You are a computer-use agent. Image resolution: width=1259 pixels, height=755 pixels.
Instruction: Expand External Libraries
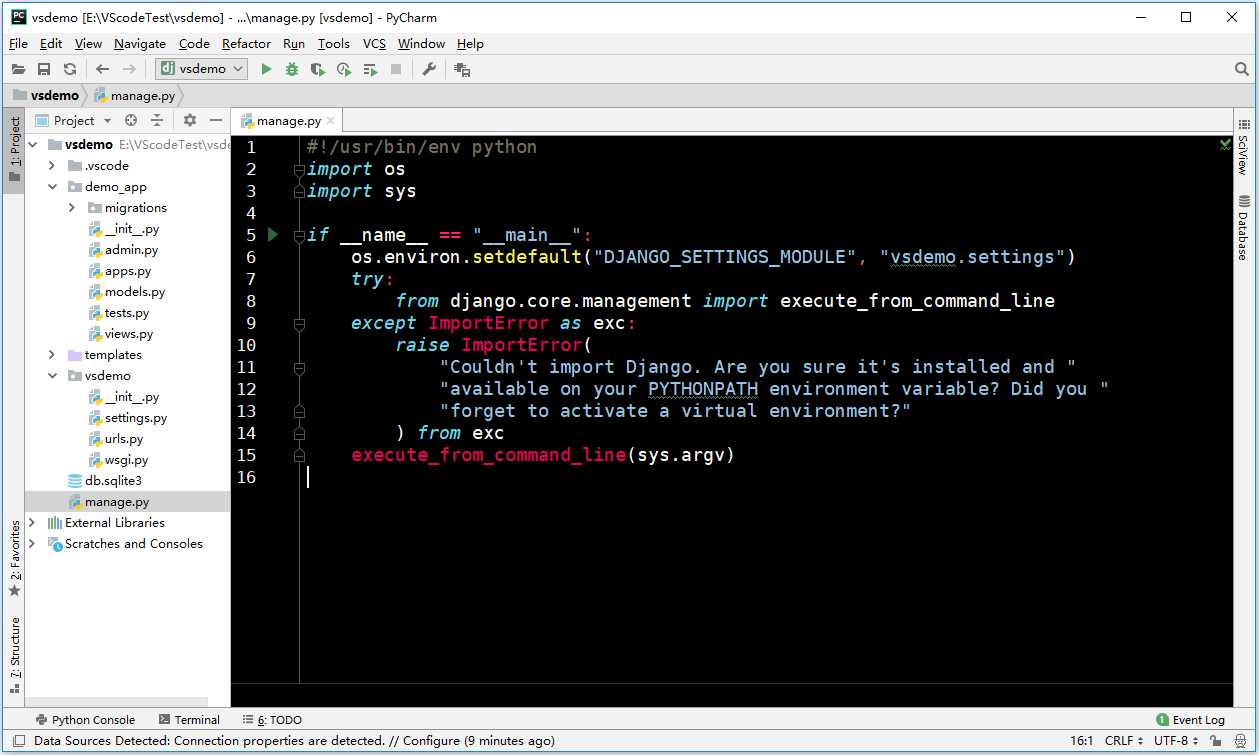coord(32,522)
